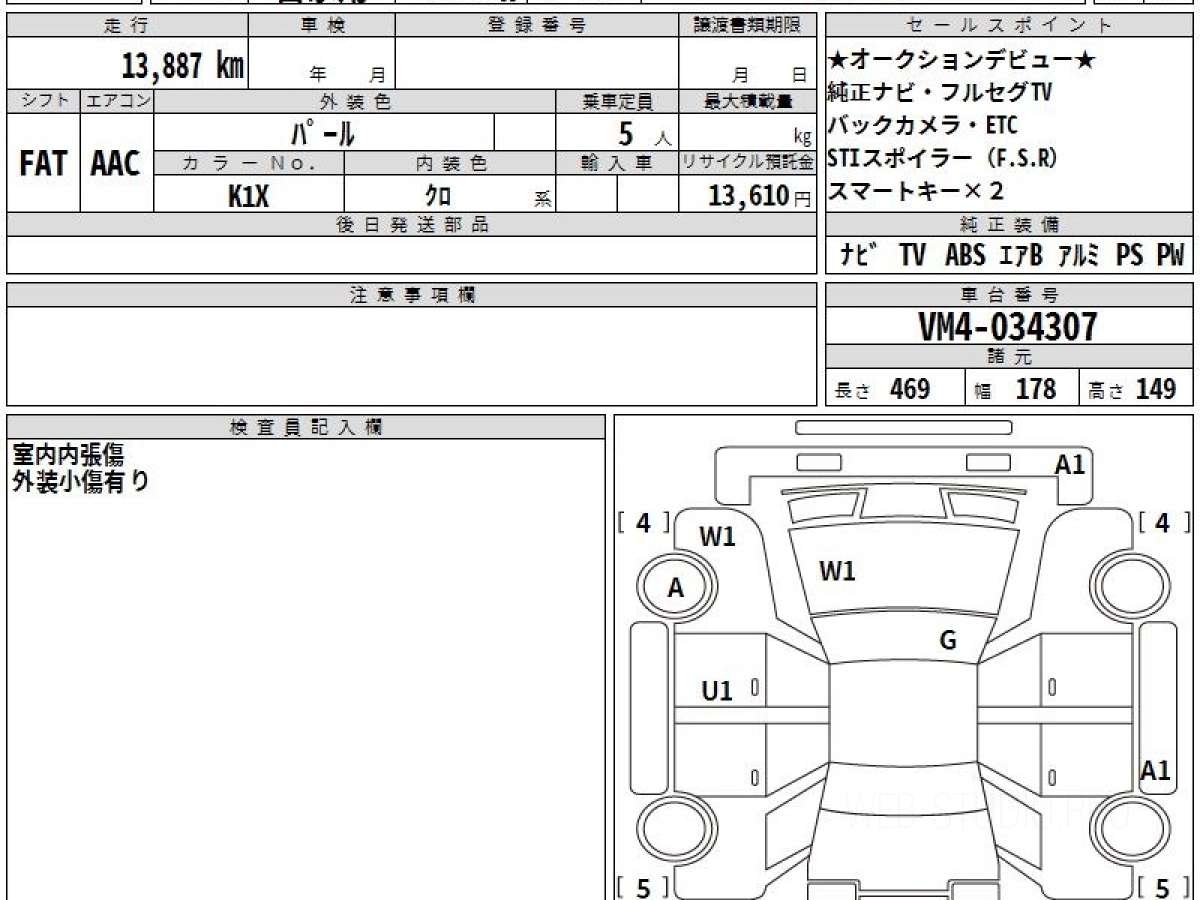Click the 登録番号 header cell

pos(537,26)
